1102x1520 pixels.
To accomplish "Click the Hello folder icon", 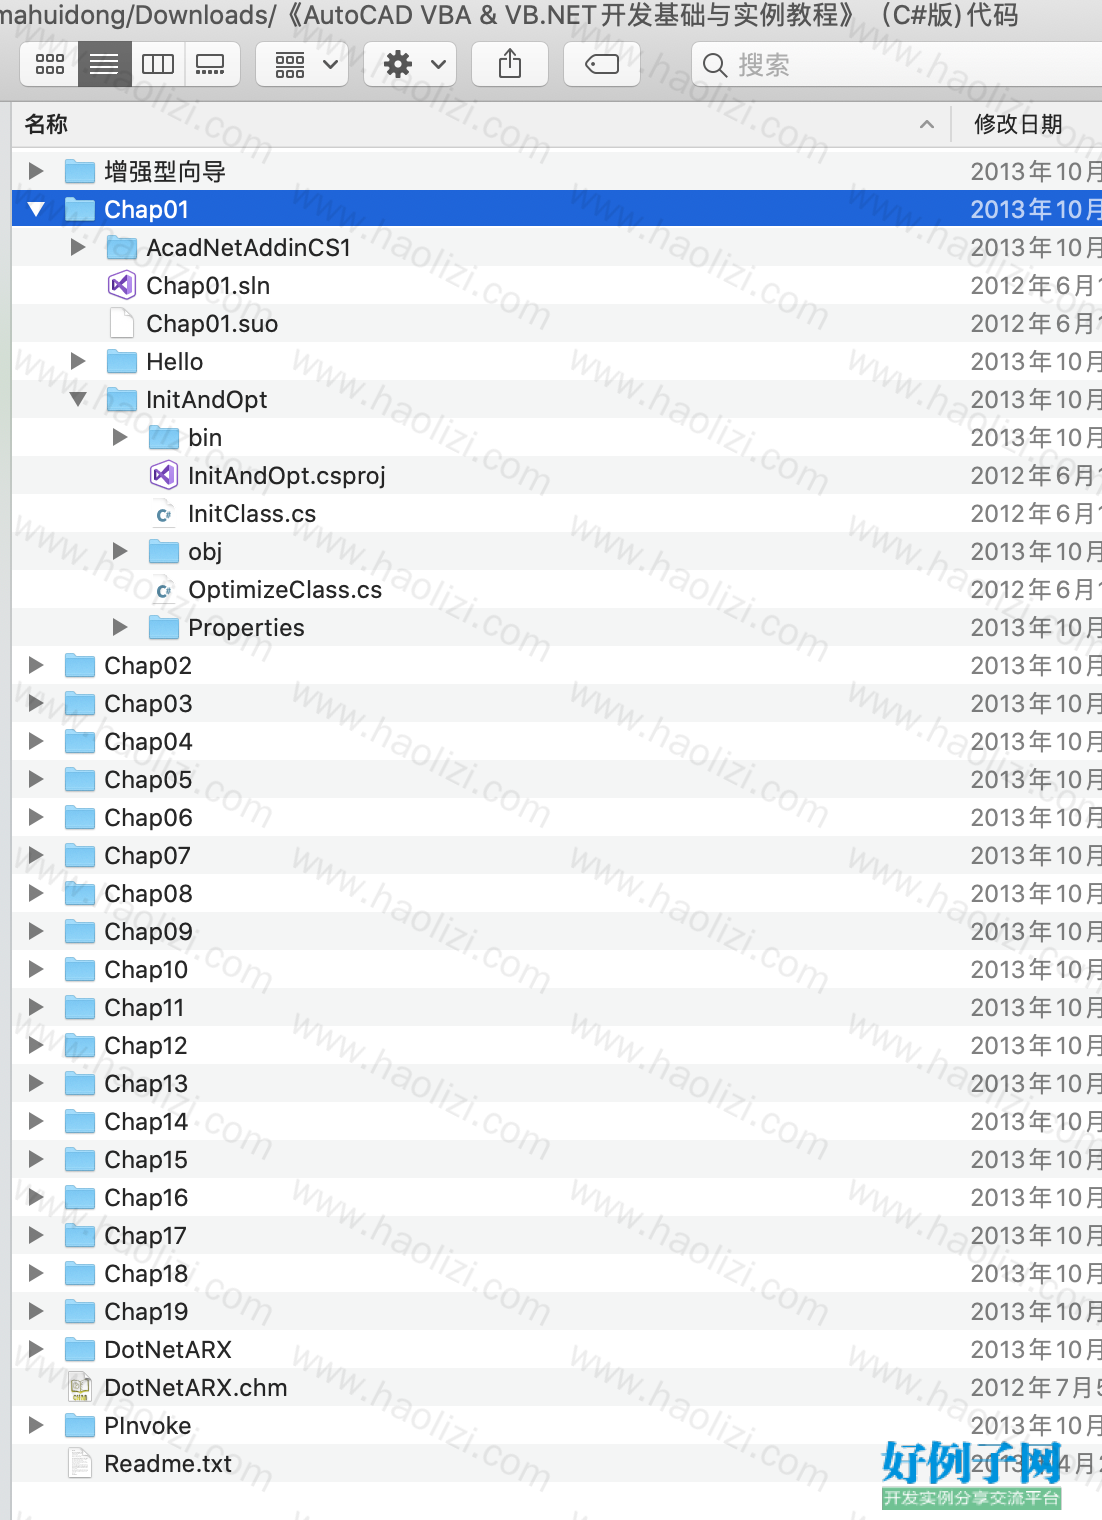I will coord(122,361).
